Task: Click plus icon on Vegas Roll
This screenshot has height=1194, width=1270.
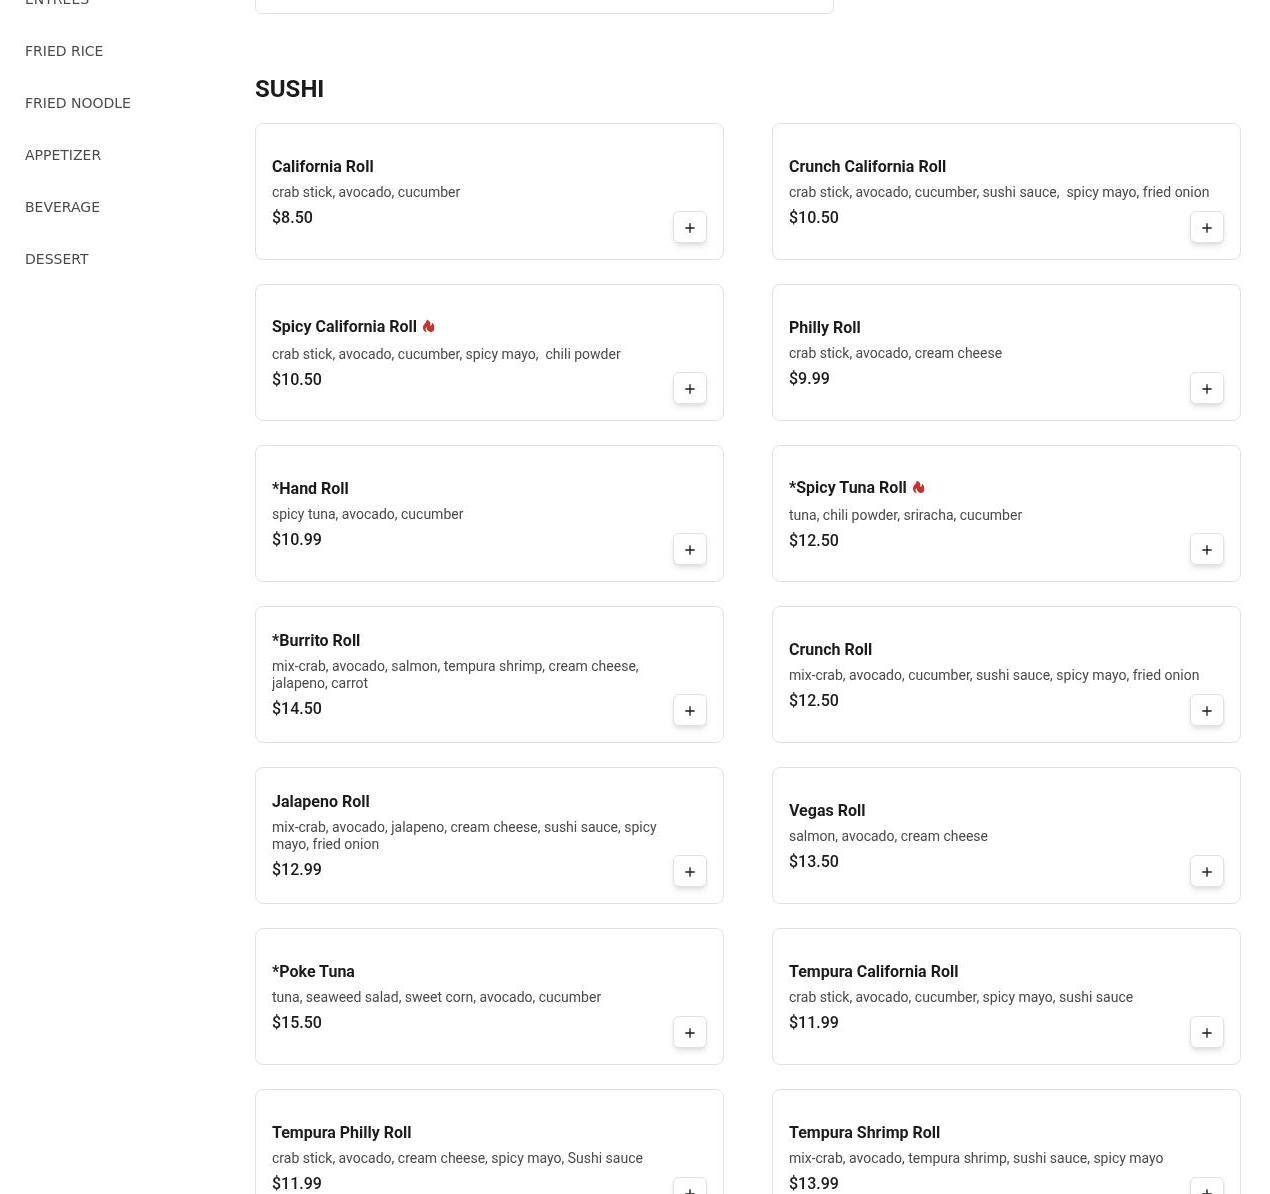Action: [1206, 872]
